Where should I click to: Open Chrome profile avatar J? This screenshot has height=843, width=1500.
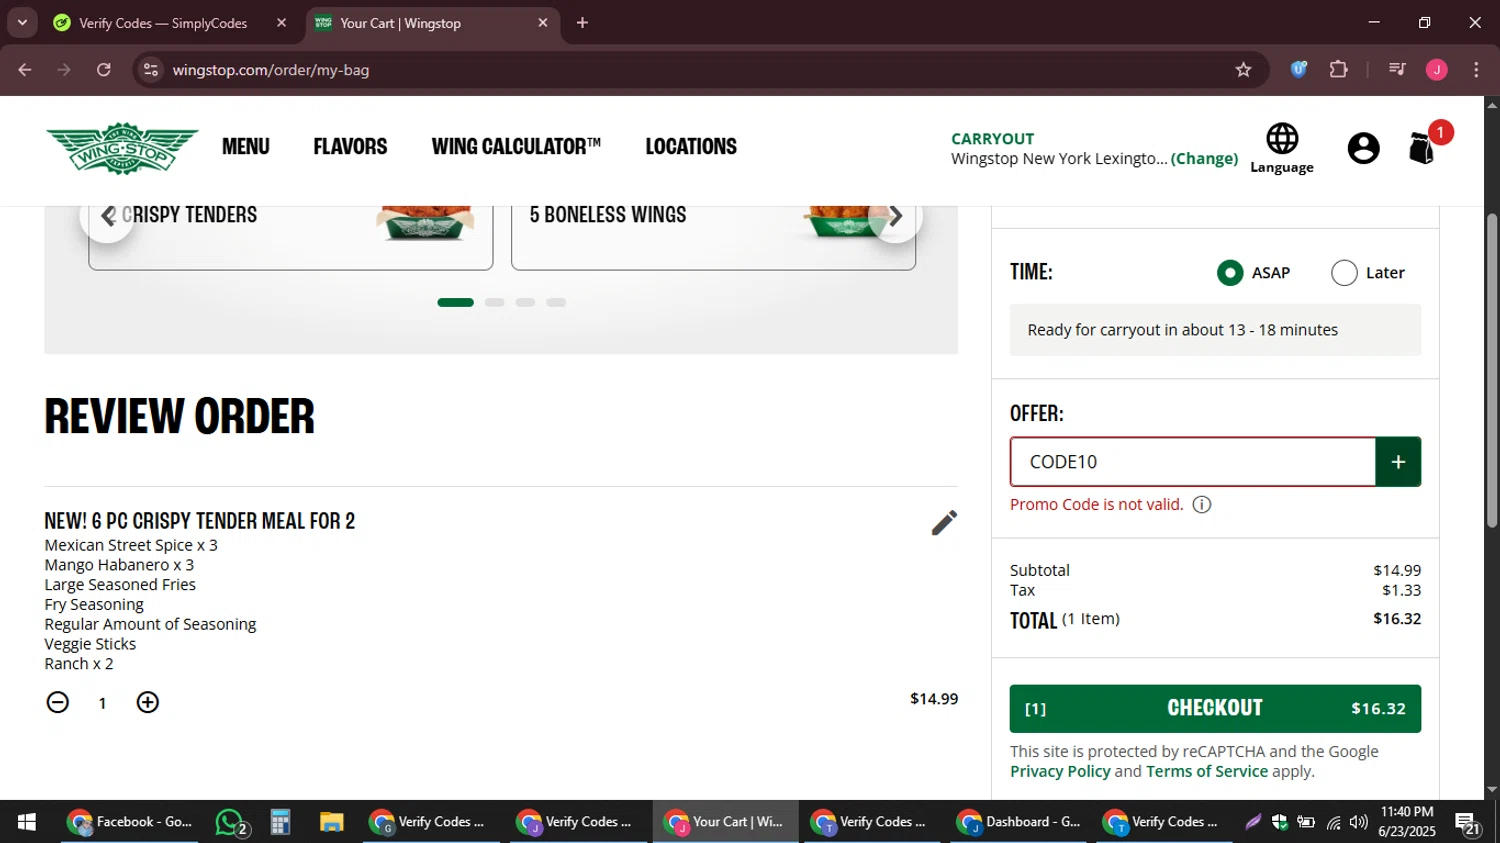(x=1437, y=70)
